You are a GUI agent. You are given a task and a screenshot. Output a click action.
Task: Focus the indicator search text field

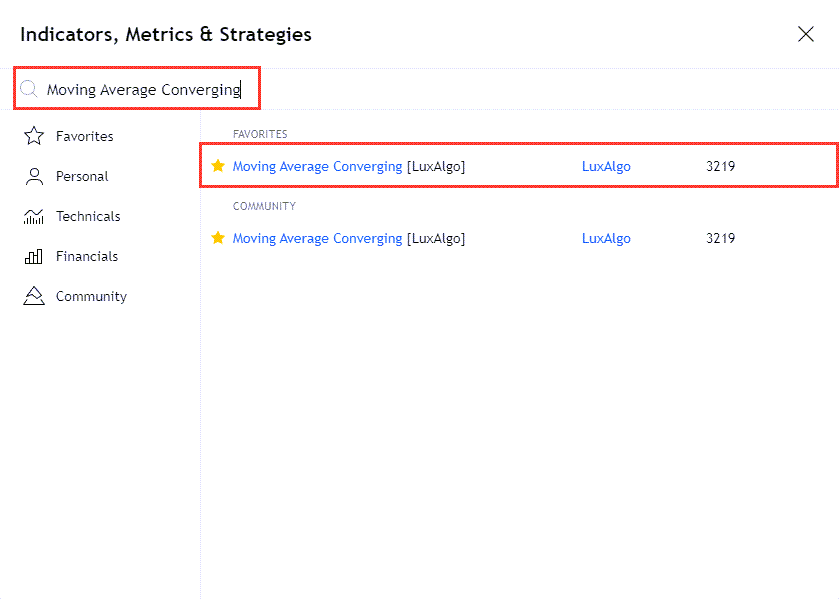145,89
